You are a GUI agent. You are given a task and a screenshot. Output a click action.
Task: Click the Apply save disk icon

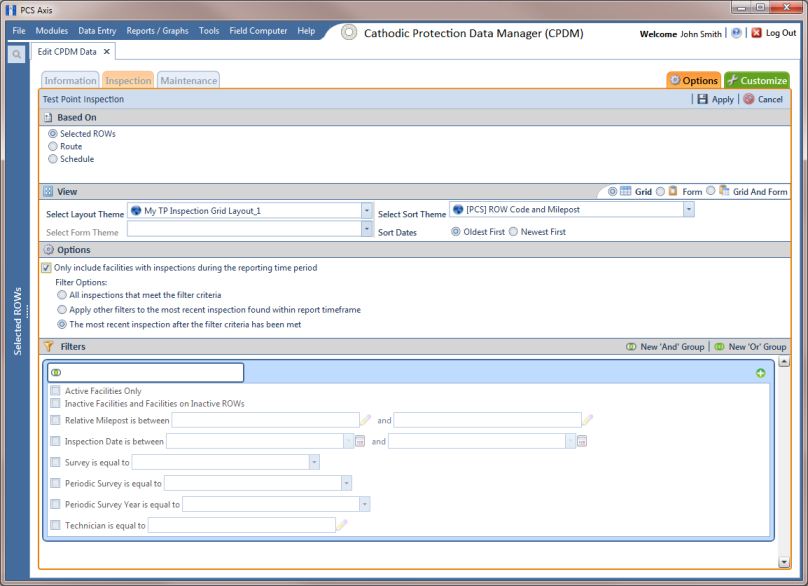pyautogui.click(x=702, y=99)
